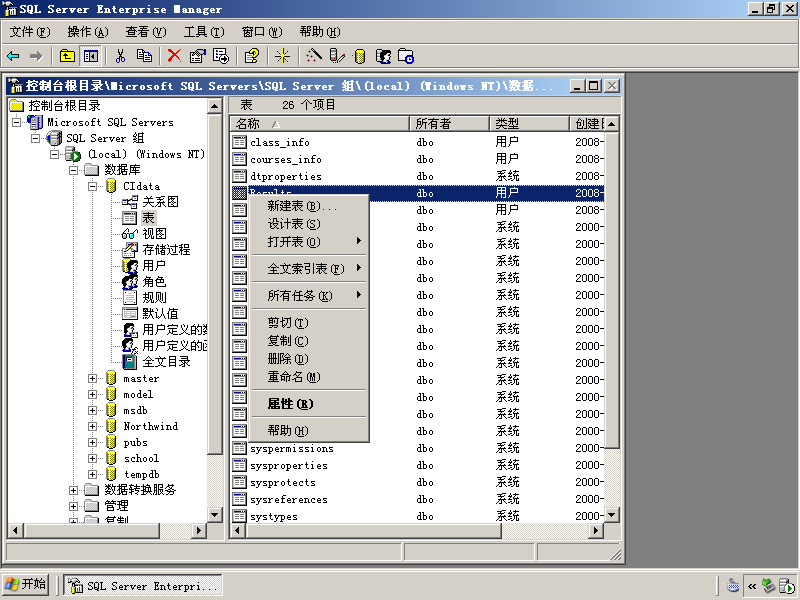Click the Forward arrow toolbar icon
This screenshot has width=800, height=600.
pos(36,56)
